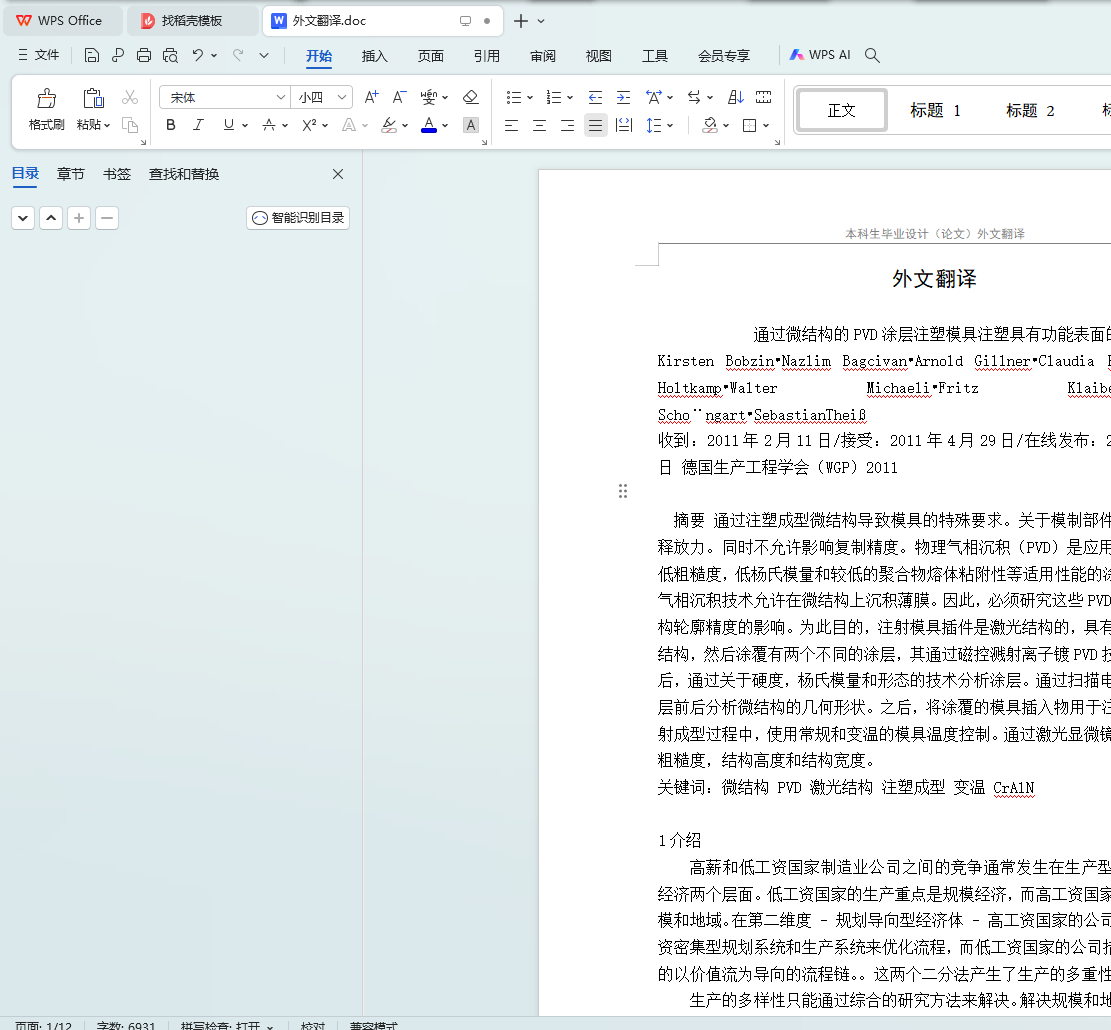This screenshot has width=1111, height=1030.
Task: Click the text highlight color pen
Action: [389, 125]
